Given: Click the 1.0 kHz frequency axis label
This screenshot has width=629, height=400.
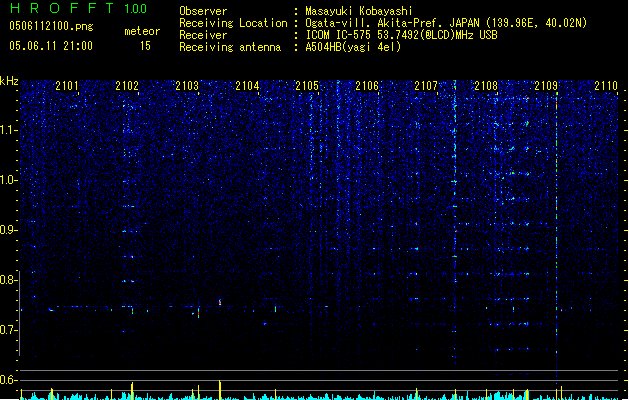Looking at the screenshot, I should (8, 180).
